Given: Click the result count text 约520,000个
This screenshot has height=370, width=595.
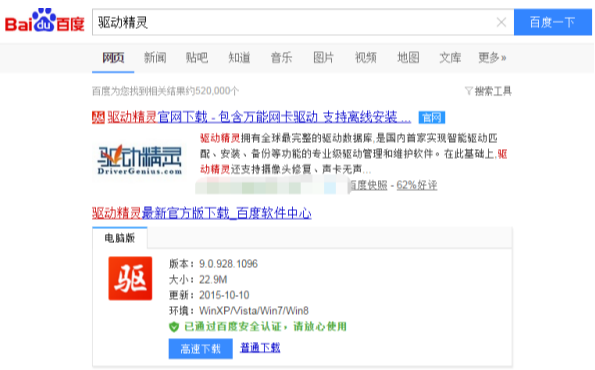Looking at the screenshot, I should point(212,91).
